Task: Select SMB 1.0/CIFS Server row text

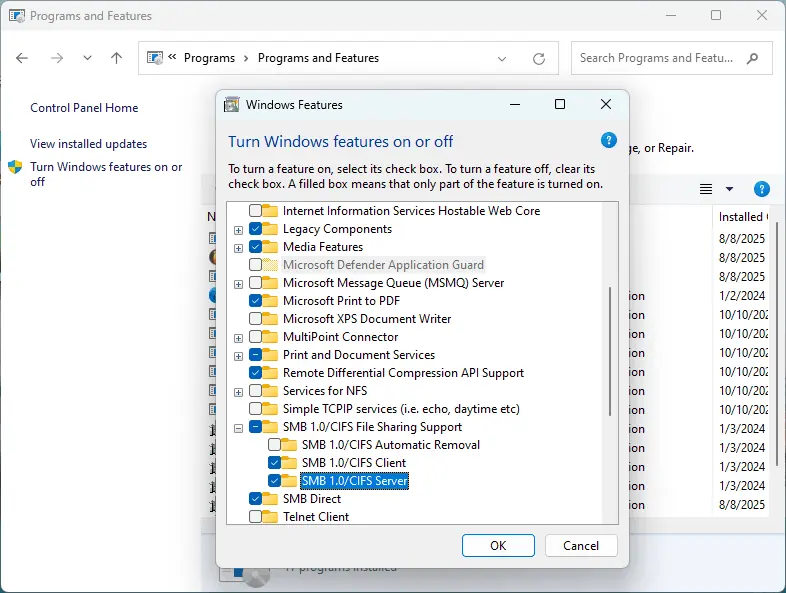Action: (354, 481)
